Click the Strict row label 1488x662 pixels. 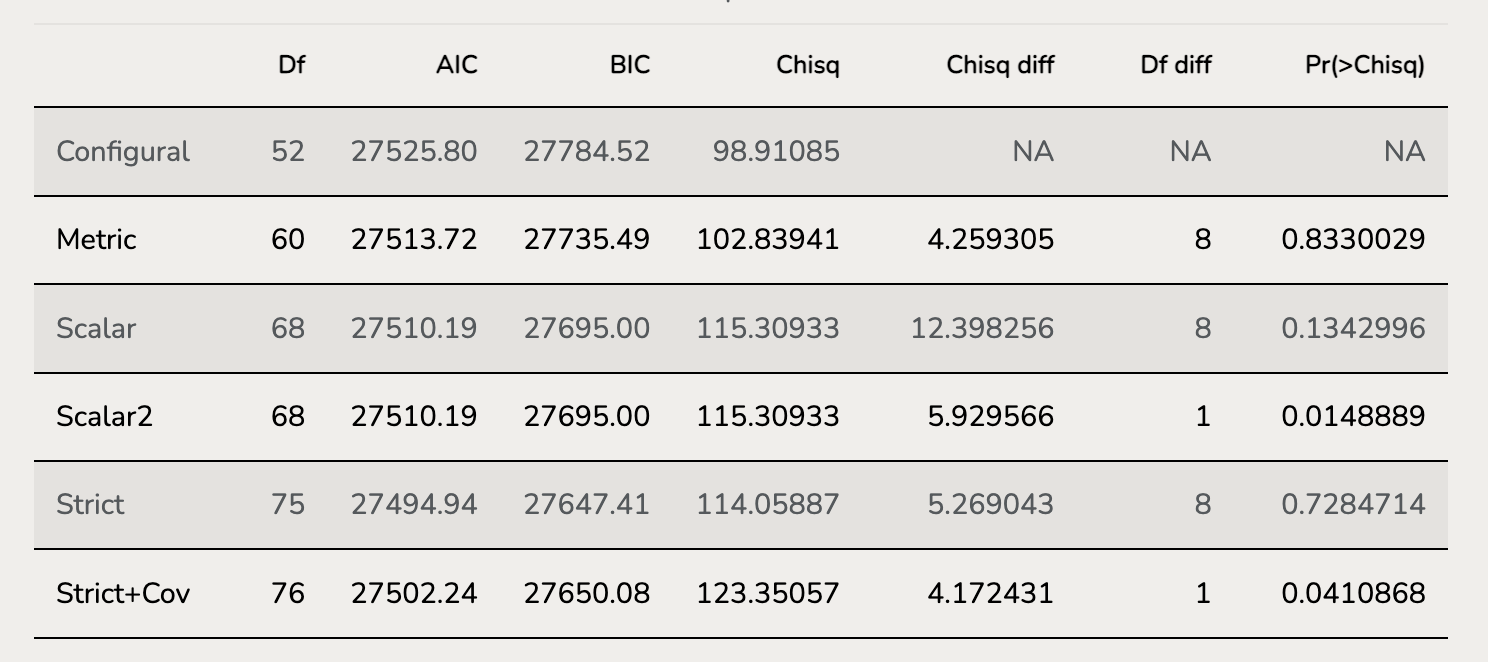pyautogui.click(x=90, y=504)
